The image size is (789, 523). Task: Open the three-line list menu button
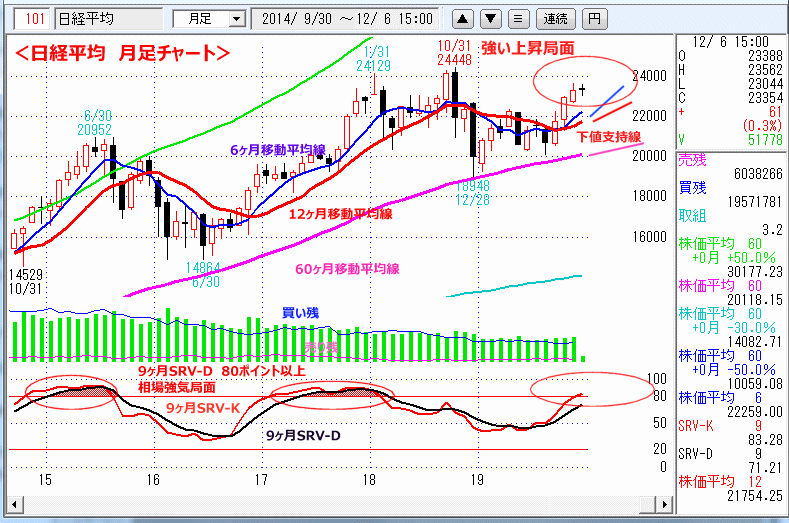pos(517,19)
